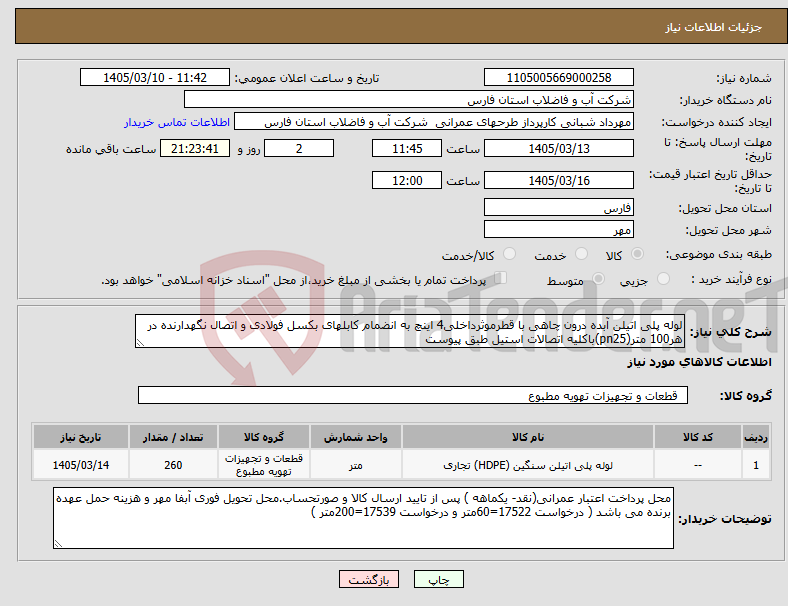The height and width of the screenshot is (606, 788).
Task: Click response deadline date 1405/03/13
Action: point(558,149)
